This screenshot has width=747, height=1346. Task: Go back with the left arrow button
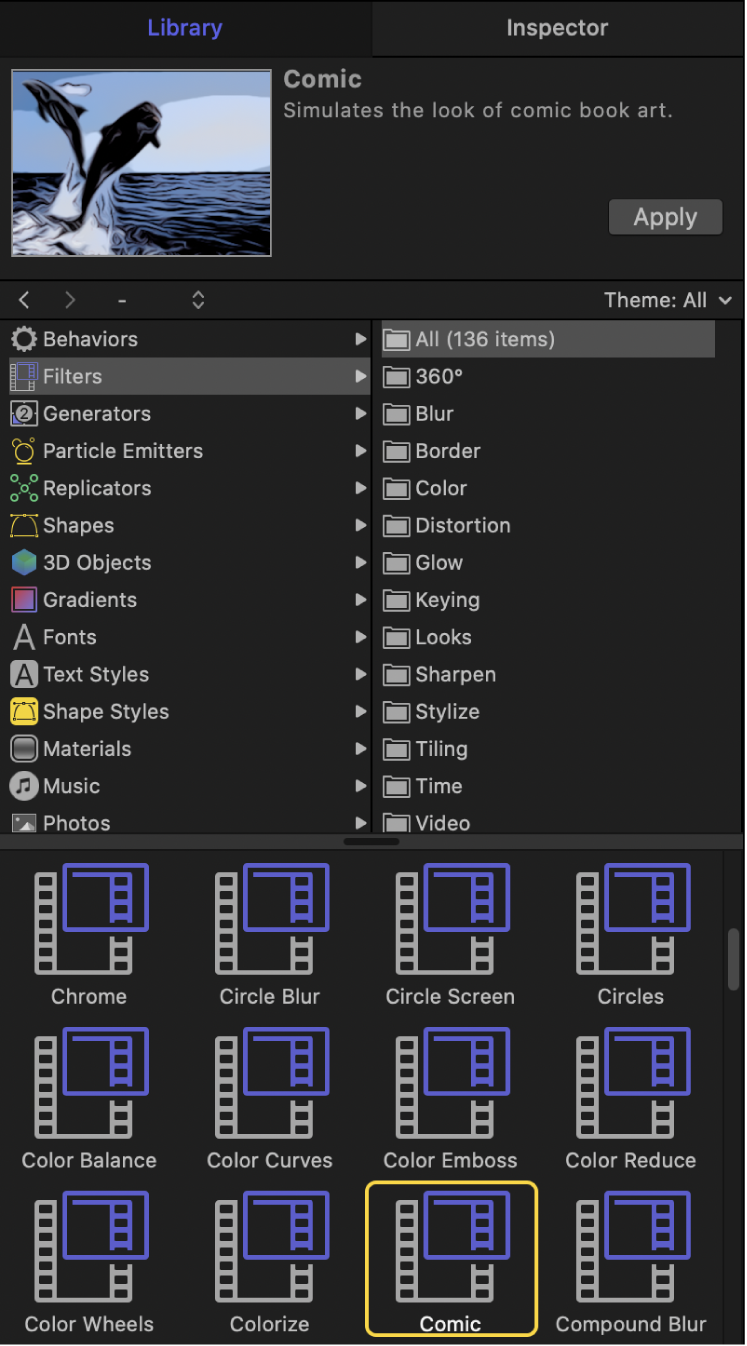click(x=25, y=300)
